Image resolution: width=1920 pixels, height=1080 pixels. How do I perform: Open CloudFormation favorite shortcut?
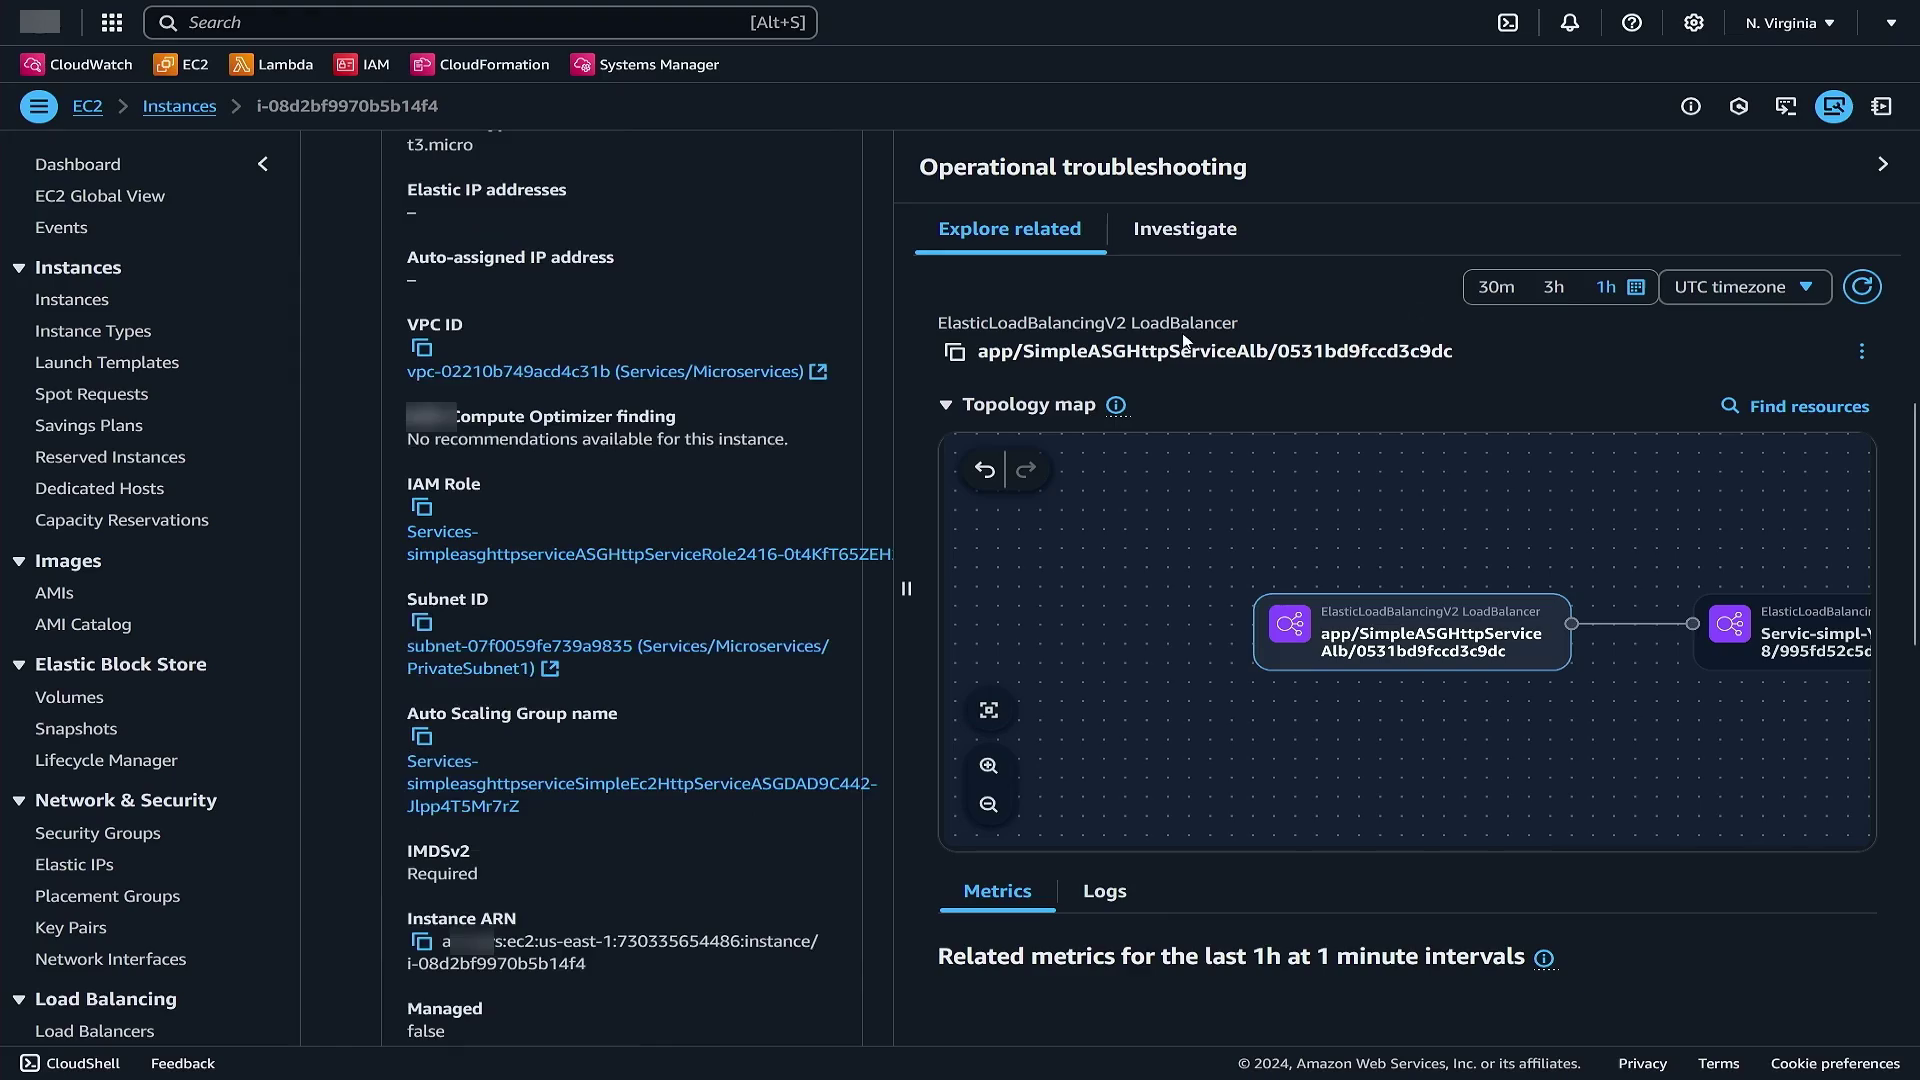[x=480, y=64]
